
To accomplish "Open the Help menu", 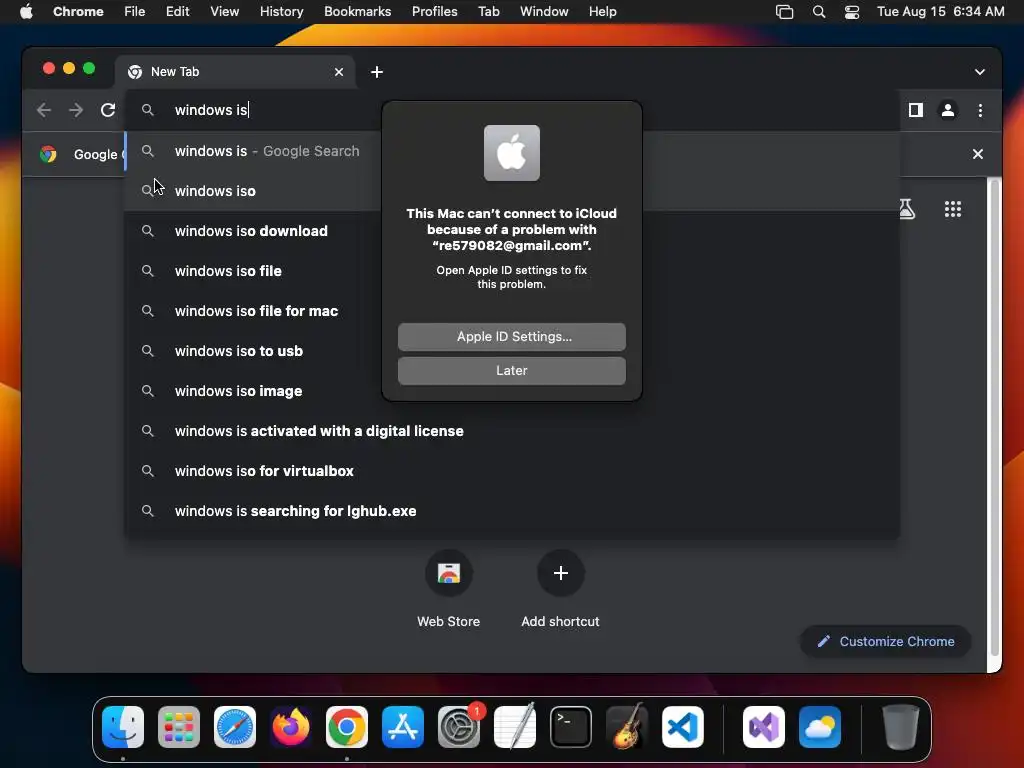I will click(602, 12).
